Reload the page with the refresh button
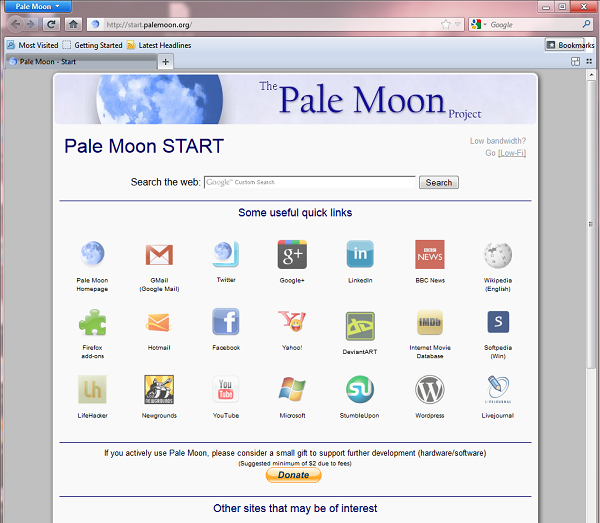Screen dimensions: 600x523 [51, 24]
